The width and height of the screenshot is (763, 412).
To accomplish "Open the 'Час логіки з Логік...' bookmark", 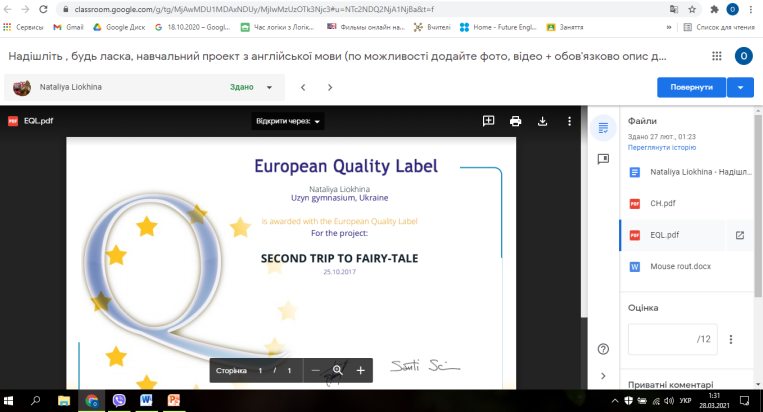I will point(277,27).
